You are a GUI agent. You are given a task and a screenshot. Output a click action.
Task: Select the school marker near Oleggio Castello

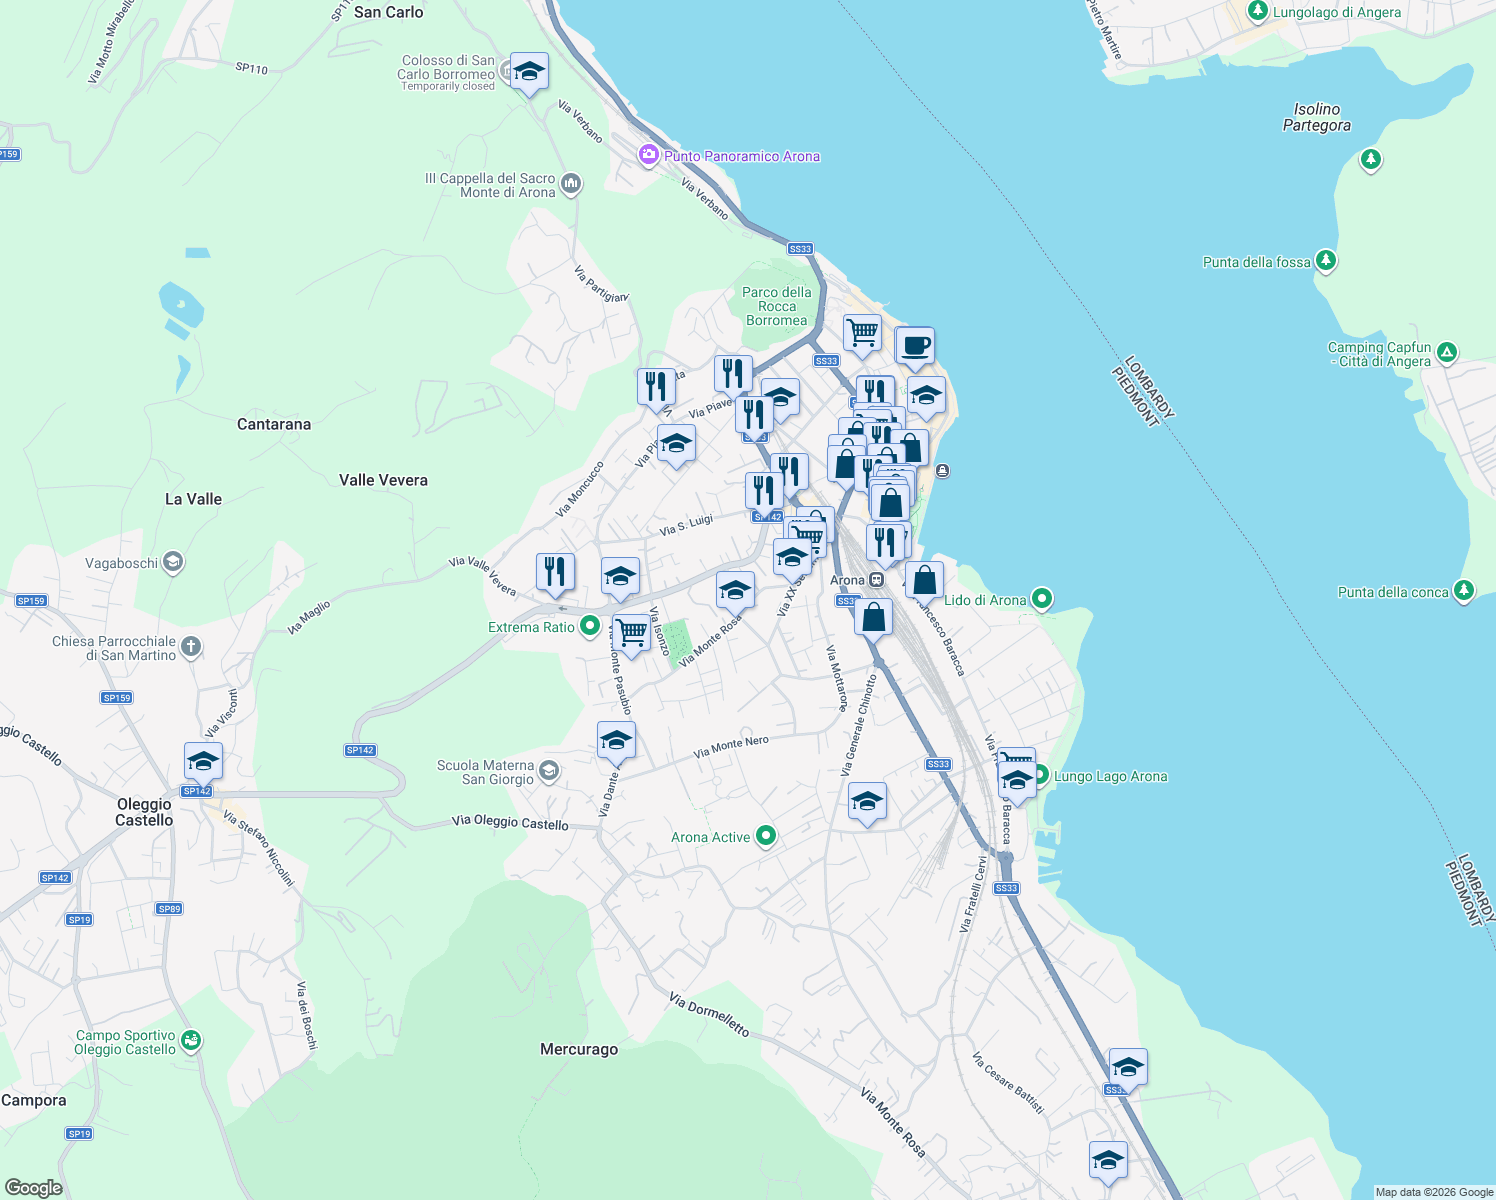click(203, 759)
